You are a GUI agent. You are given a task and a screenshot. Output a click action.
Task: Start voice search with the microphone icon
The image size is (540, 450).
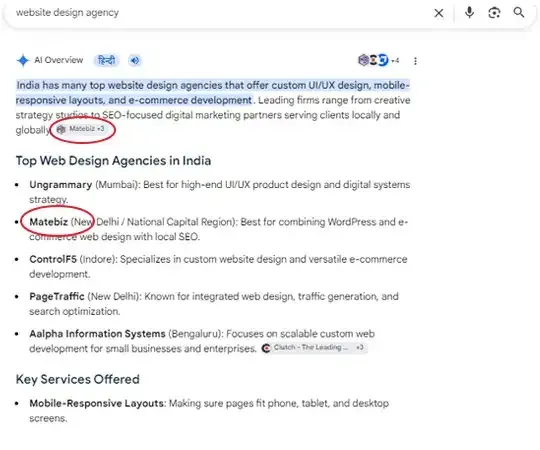[469, 13]
